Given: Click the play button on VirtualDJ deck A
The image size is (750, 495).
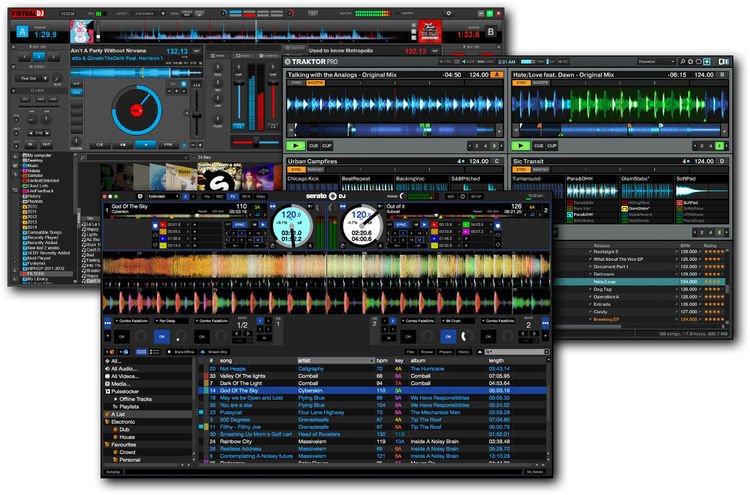Looking at the screenshot, I should point(145,144).
